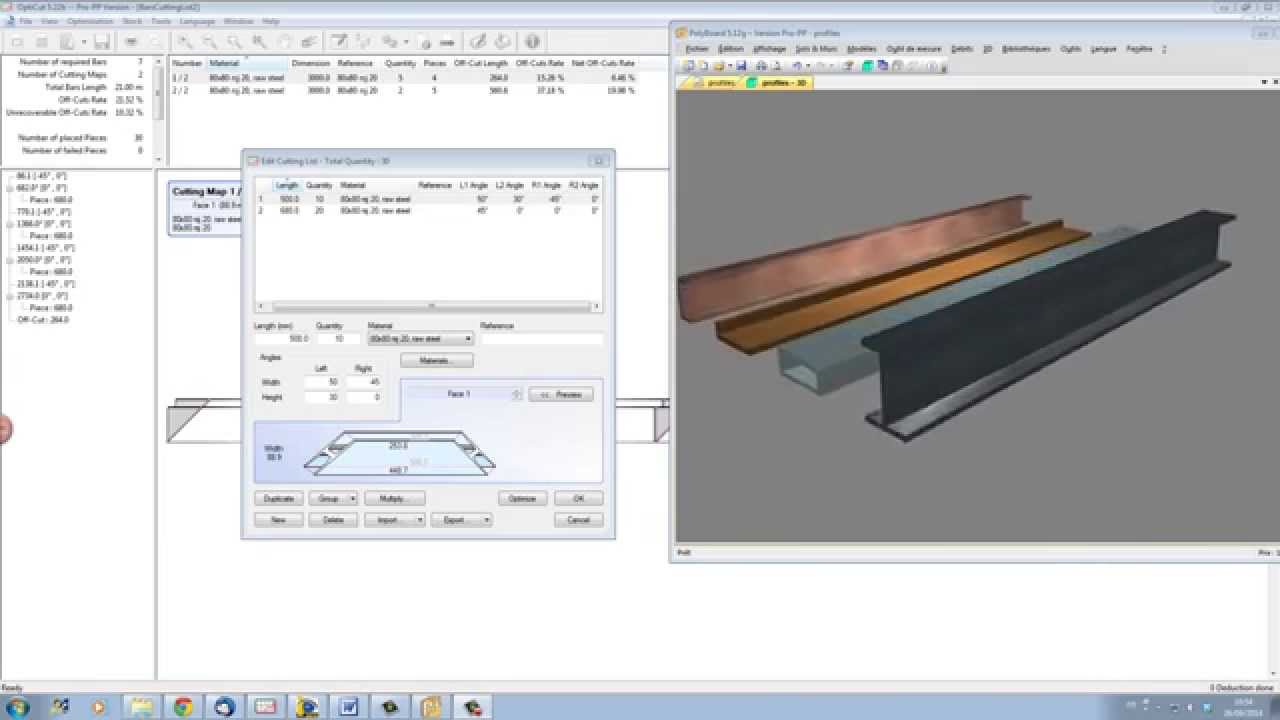Collapse the 2050.0 tree node in left panel
Viewport: 1280px width, 720px height.
tap(9, 260)
